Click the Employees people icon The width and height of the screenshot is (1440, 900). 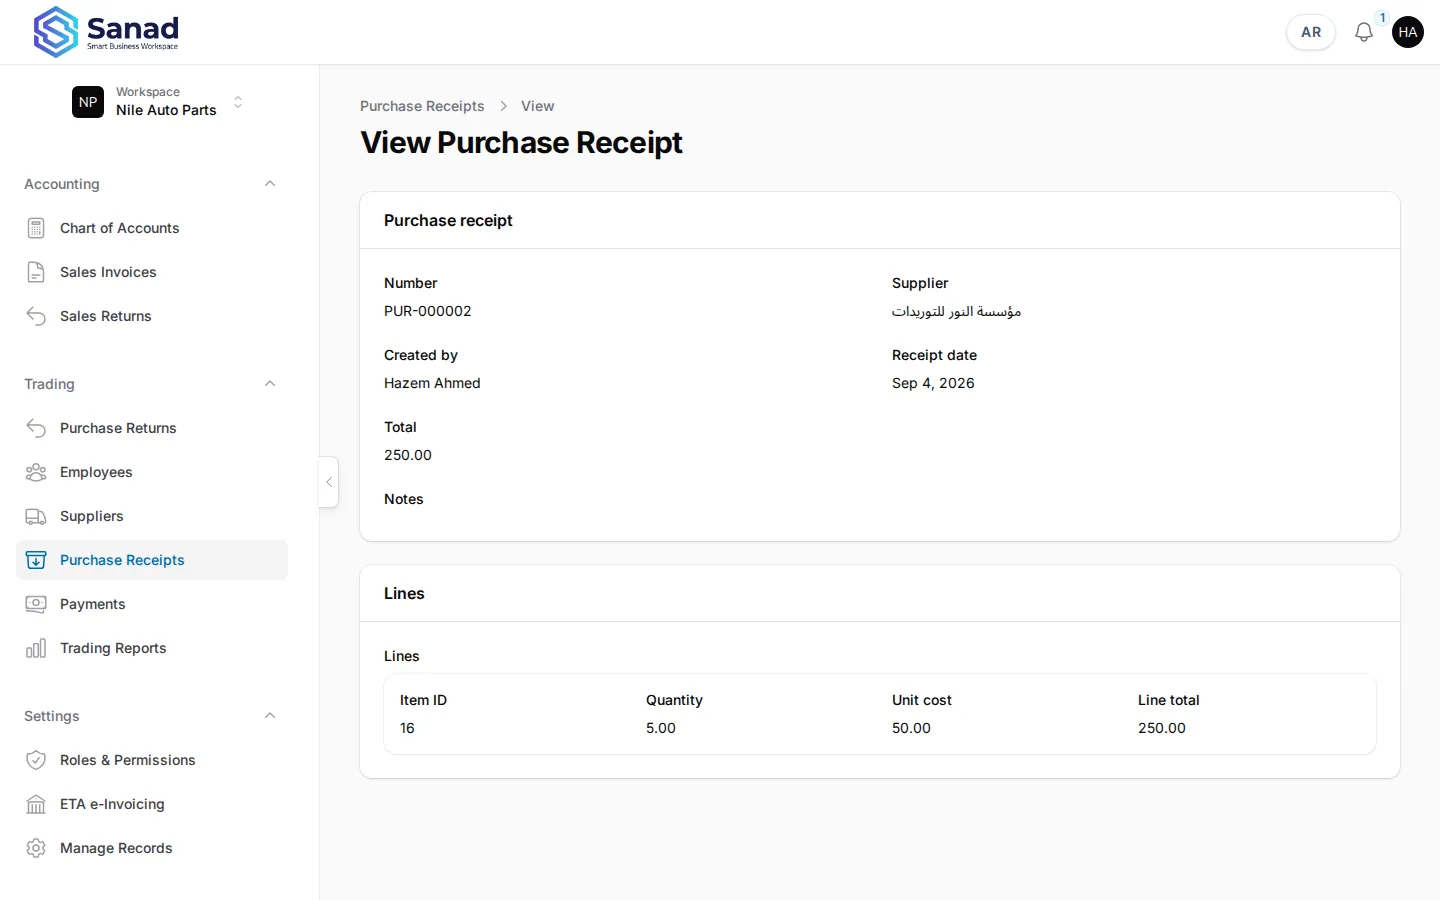click(x=36, y=472)
